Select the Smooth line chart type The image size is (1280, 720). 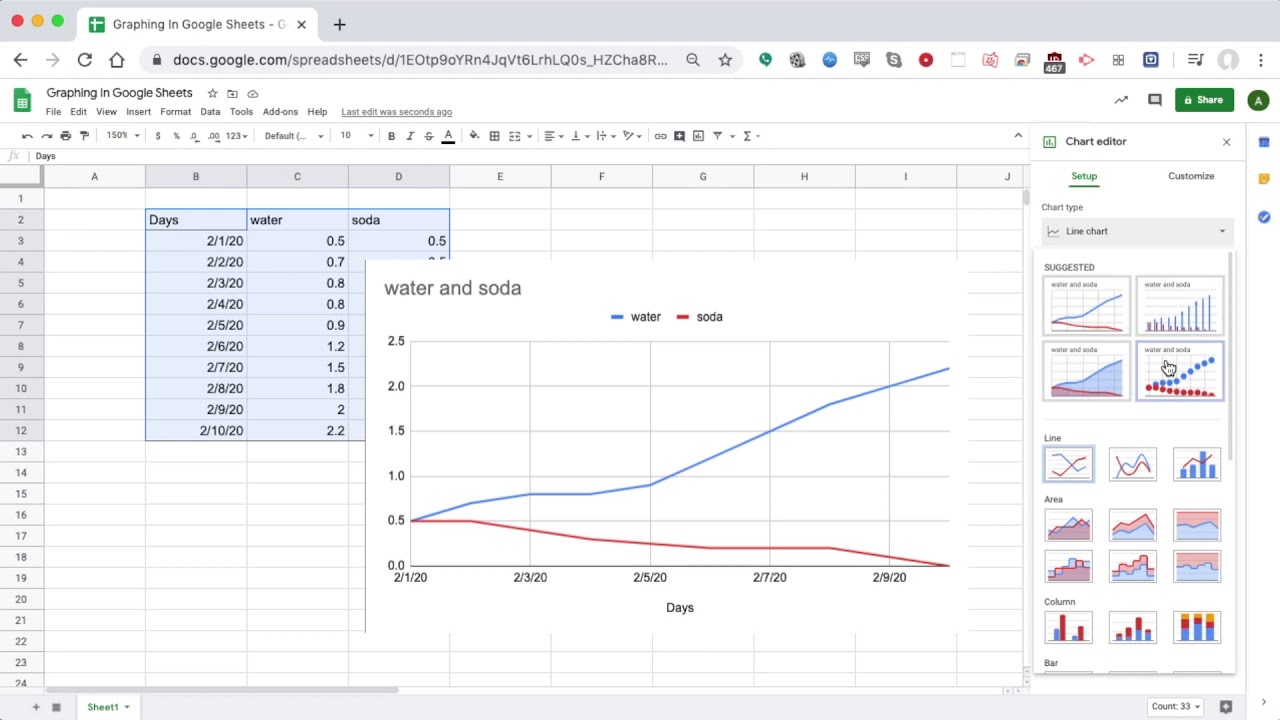tap(1132, 465)
